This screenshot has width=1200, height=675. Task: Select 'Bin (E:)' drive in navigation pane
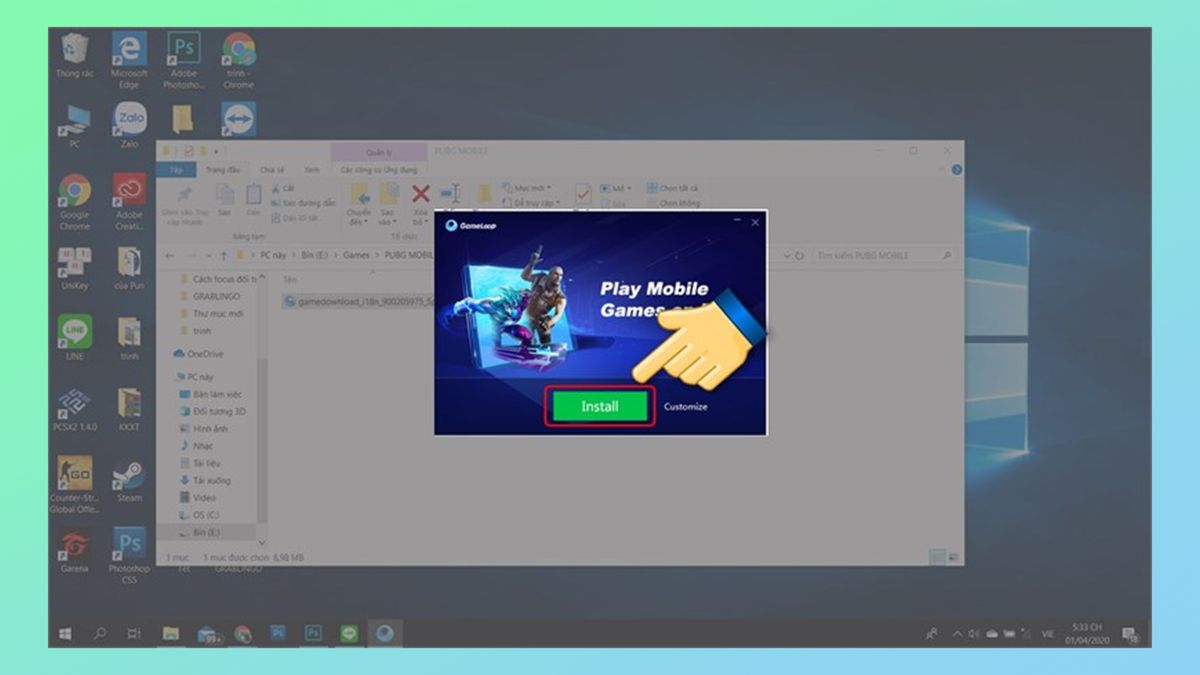coord(200,532)
